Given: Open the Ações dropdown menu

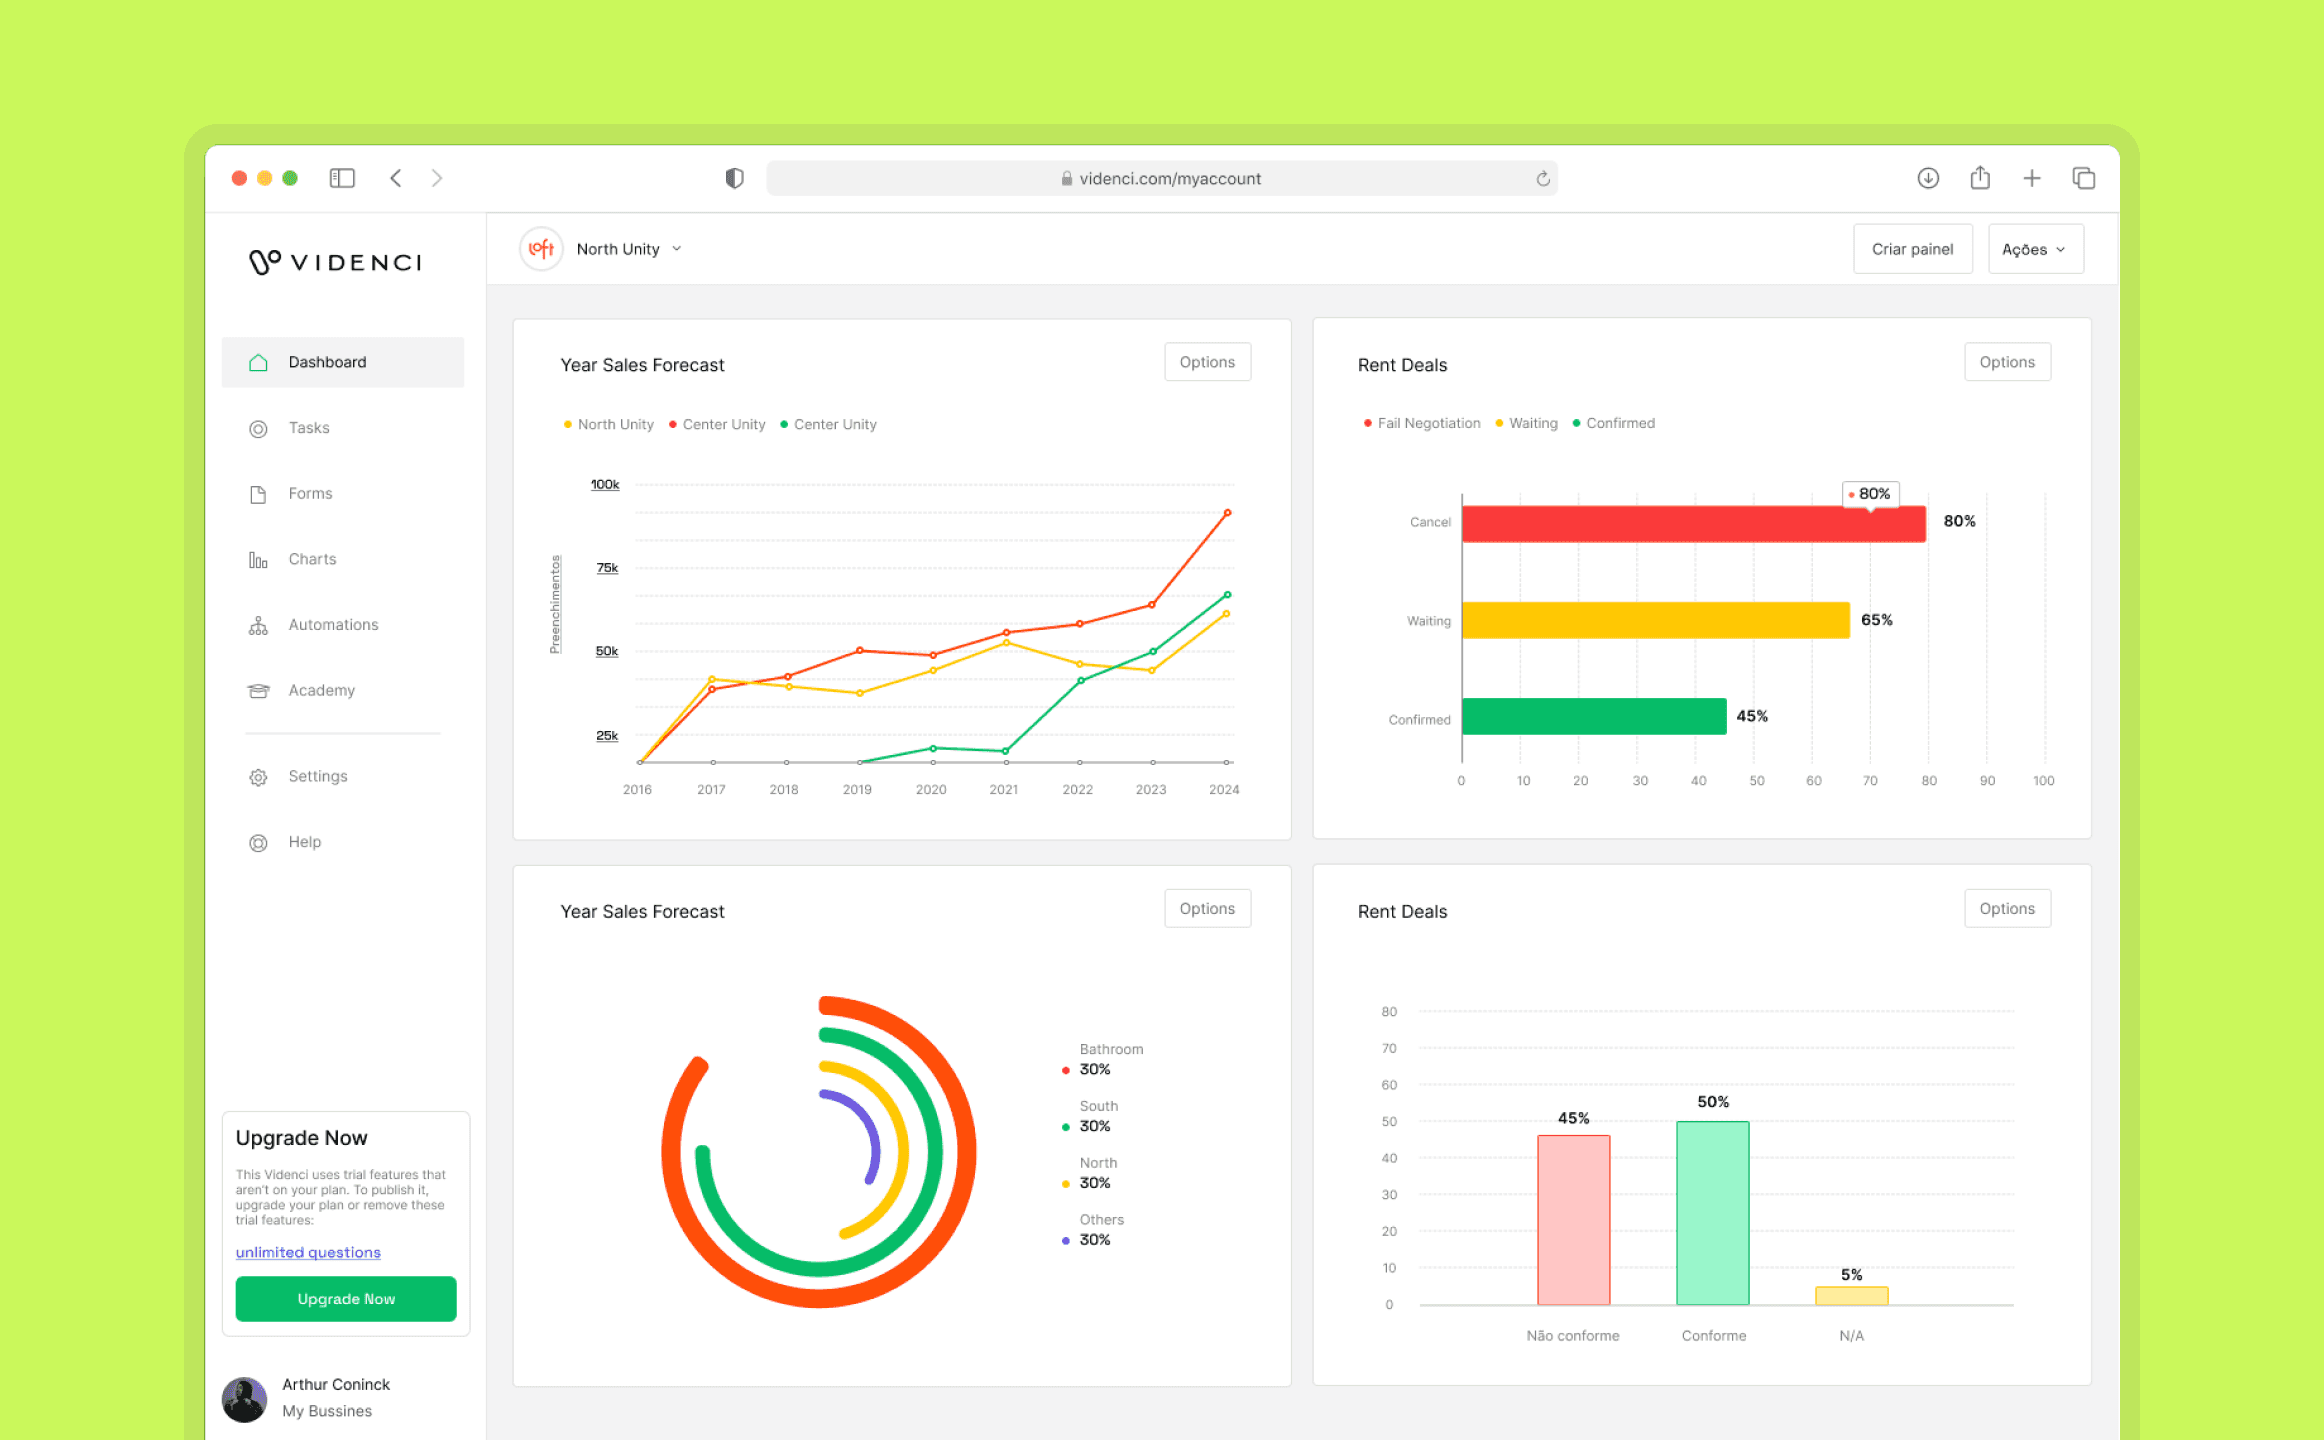Looking at the screenshot, I should tap(2035, 249).
